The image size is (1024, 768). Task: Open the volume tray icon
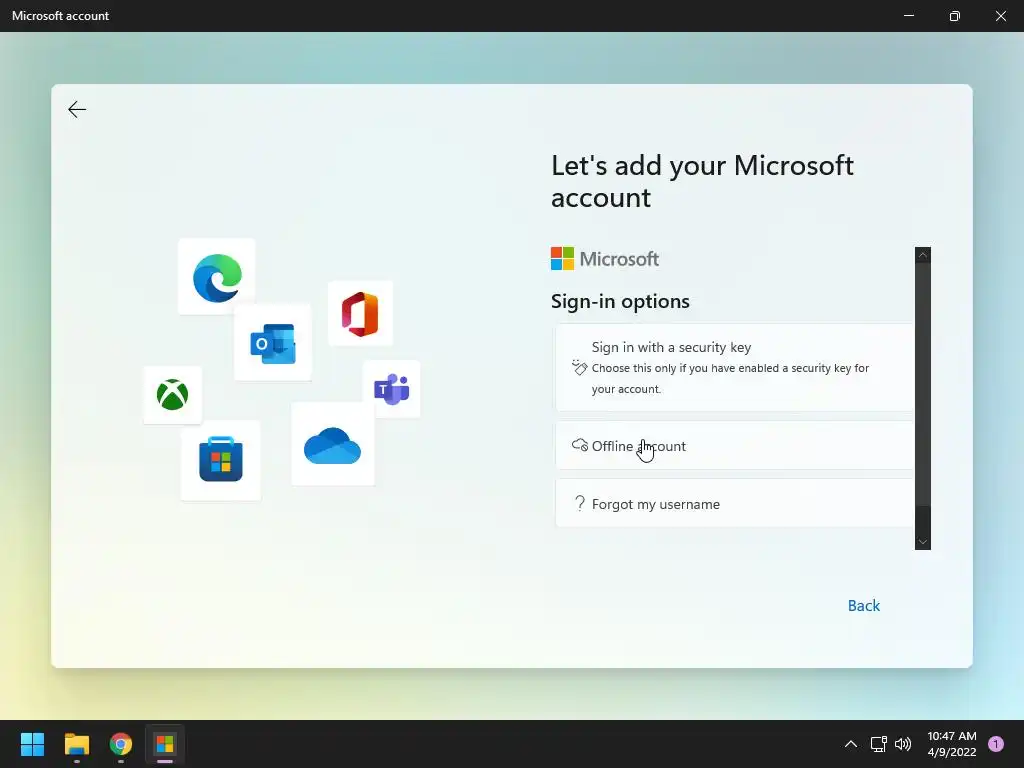903,744
